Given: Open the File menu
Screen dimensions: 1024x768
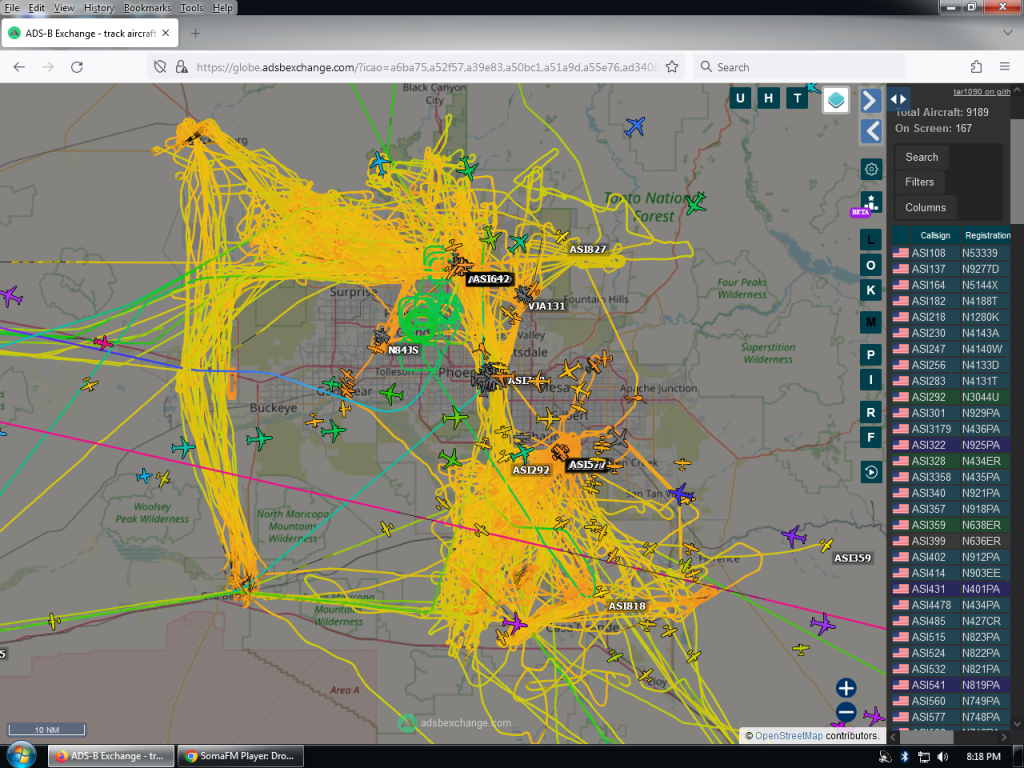Looking at the screenshot, I should click(x=12, y=8).
